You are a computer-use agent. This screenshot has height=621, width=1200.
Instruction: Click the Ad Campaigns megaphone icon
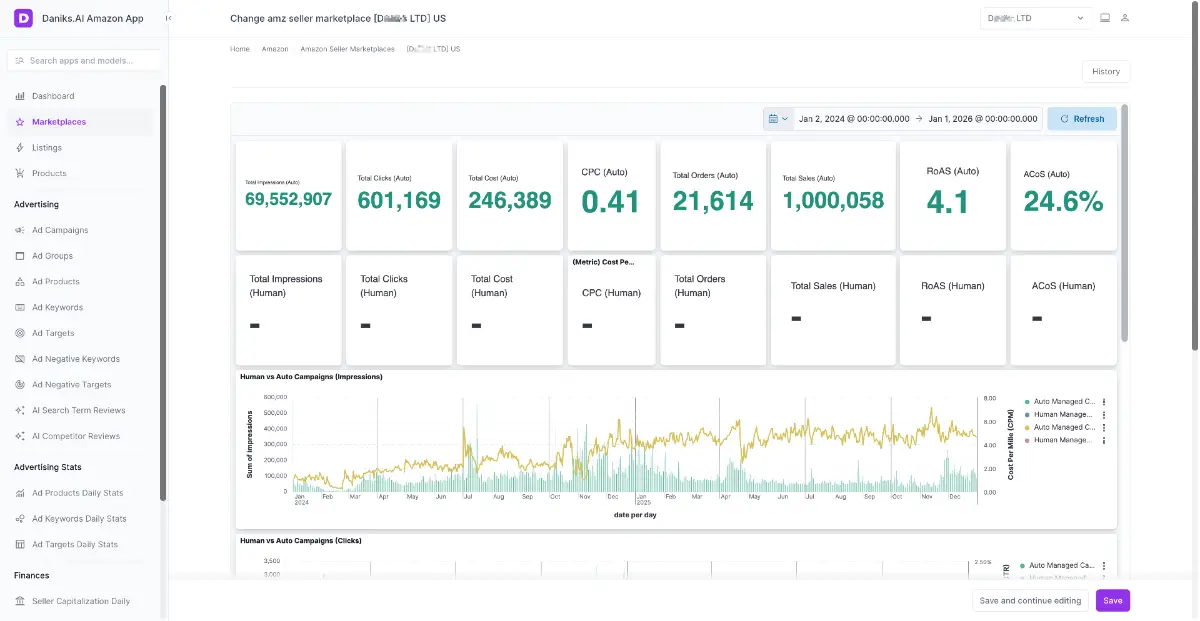pyautogui.click(x=20, y=230)
